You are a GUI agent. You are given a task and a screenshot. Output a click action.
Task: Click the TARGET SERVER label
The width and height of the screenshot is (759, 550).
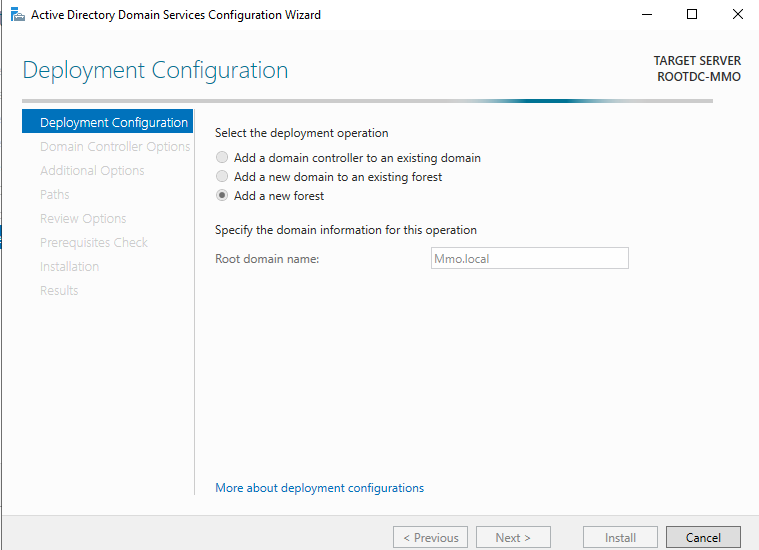click(697, 61)
